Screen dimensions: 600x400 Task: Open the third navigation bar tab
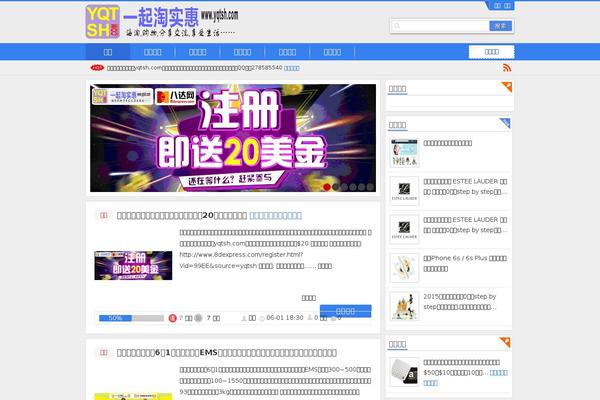197,52
